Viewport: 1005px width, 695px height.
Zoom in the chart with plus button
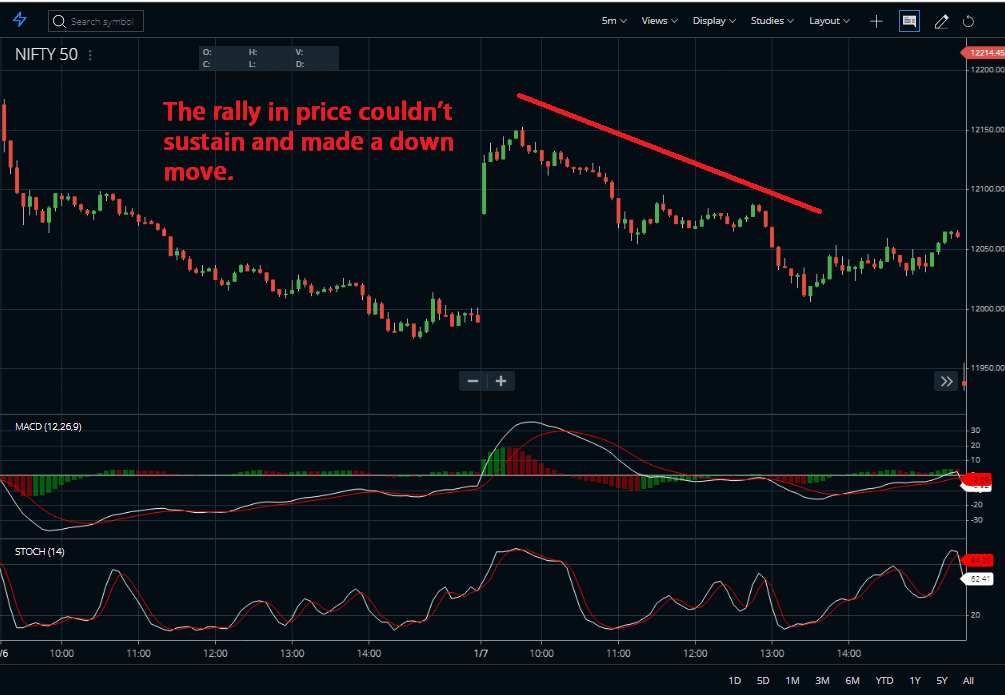click(x=501, y=381)
